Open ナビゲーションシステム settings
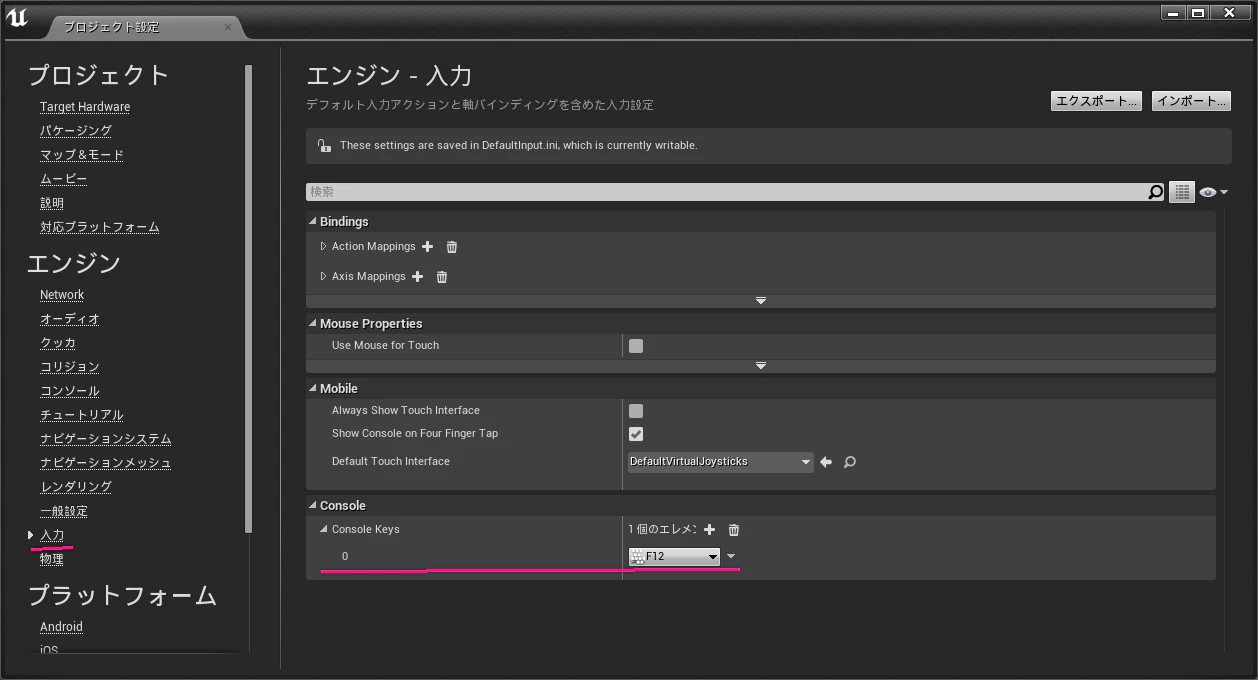Image resolution: width=1258 pixels, height=680 pixels. [106, 439]
